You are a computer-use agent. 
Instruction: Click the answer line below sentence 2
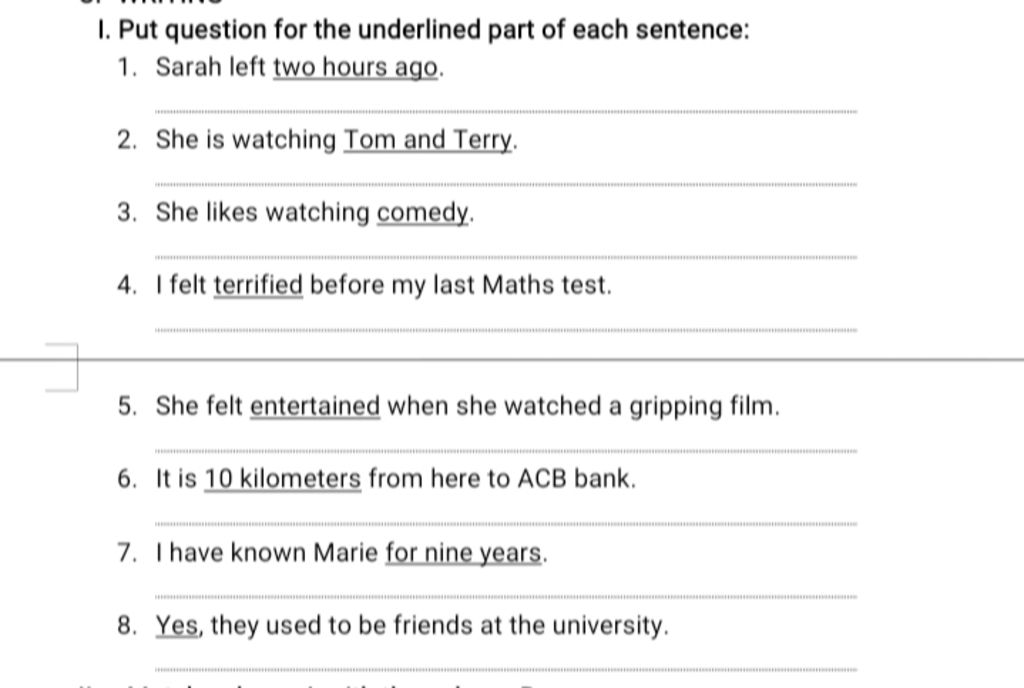(x=506, y=185)
